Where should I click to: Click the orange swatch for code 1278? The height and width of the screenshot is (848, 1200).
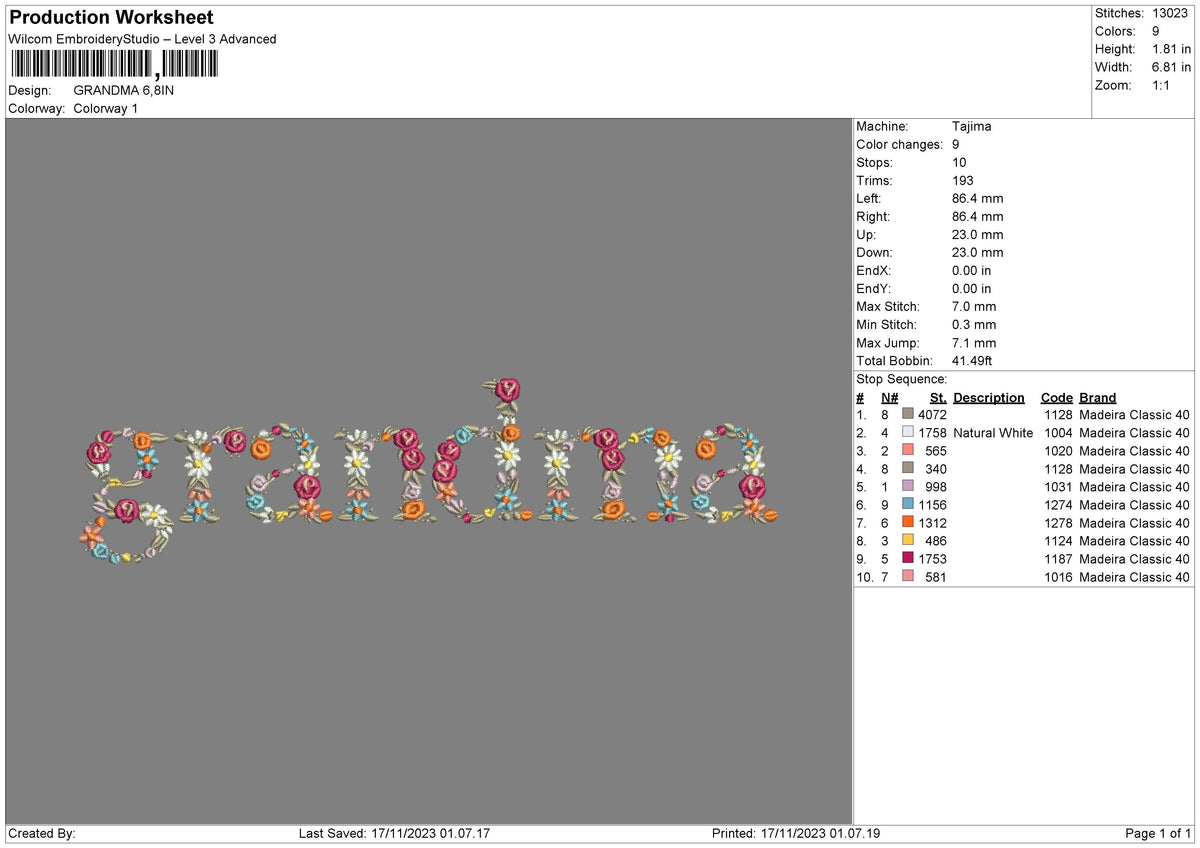pyautogui.click(x=908, y=523)
